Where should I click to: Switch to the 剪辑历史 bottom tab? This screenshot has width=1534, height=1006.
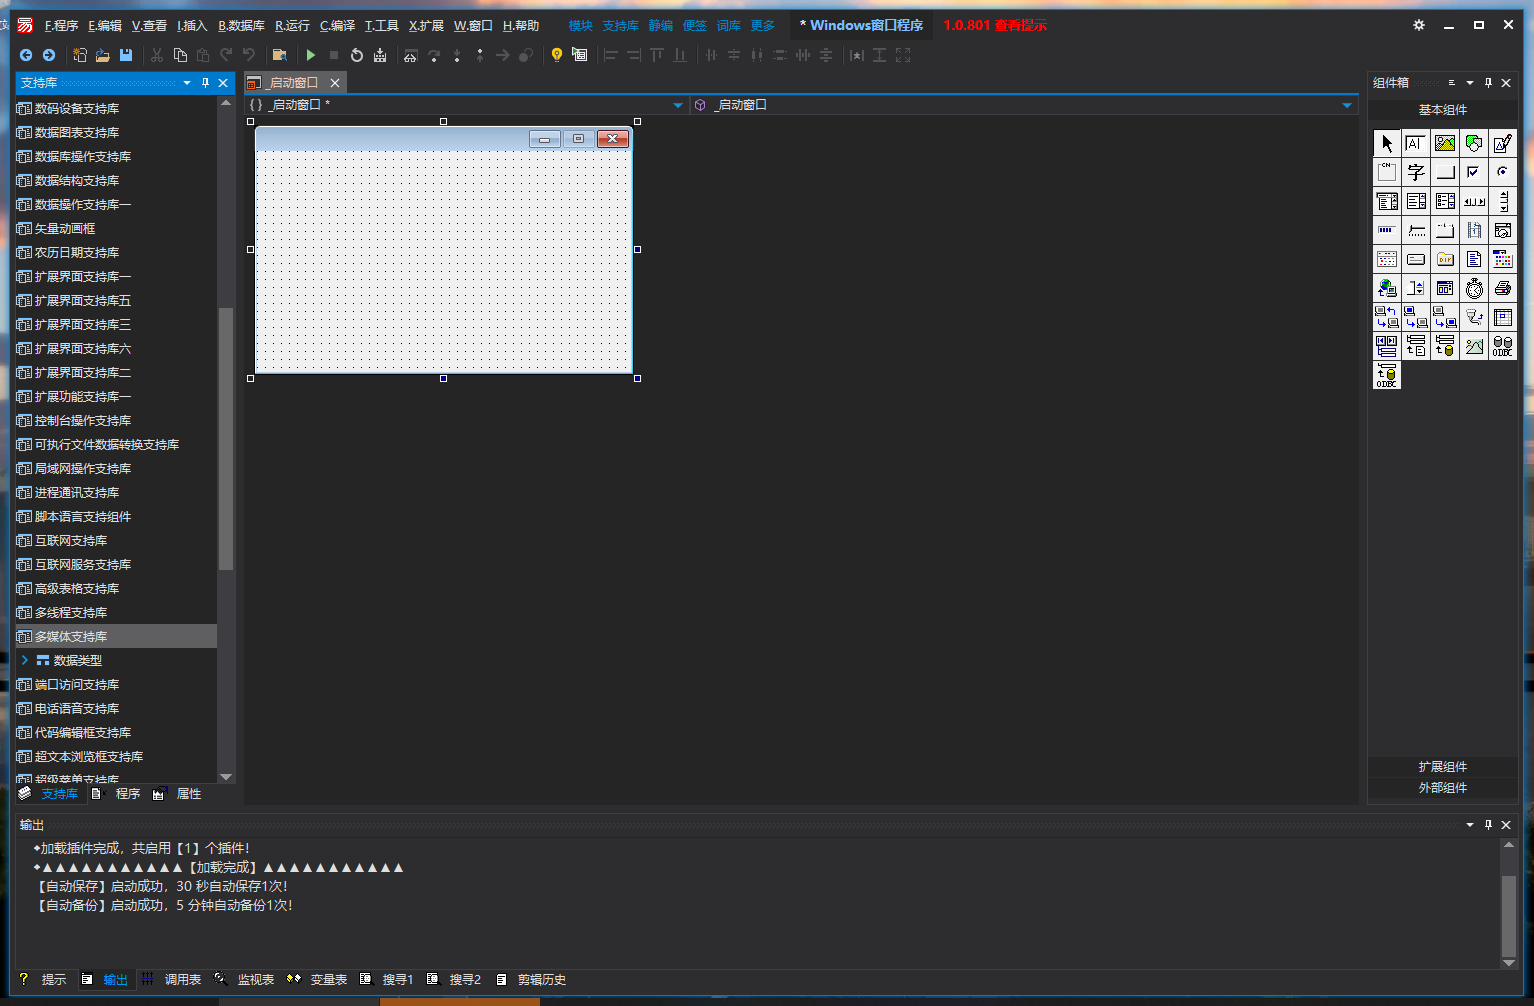pos(532,980)
